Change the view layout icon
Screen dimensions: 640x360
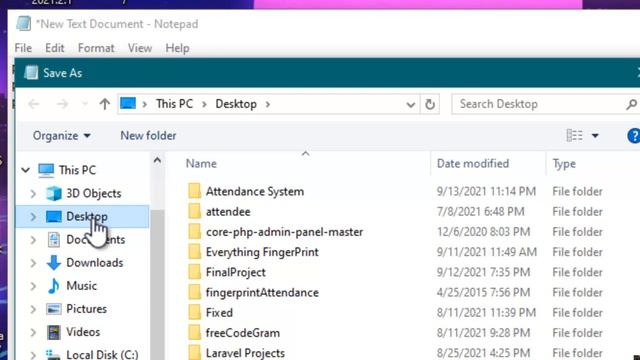pyautogui.click(x=574, y=135)
